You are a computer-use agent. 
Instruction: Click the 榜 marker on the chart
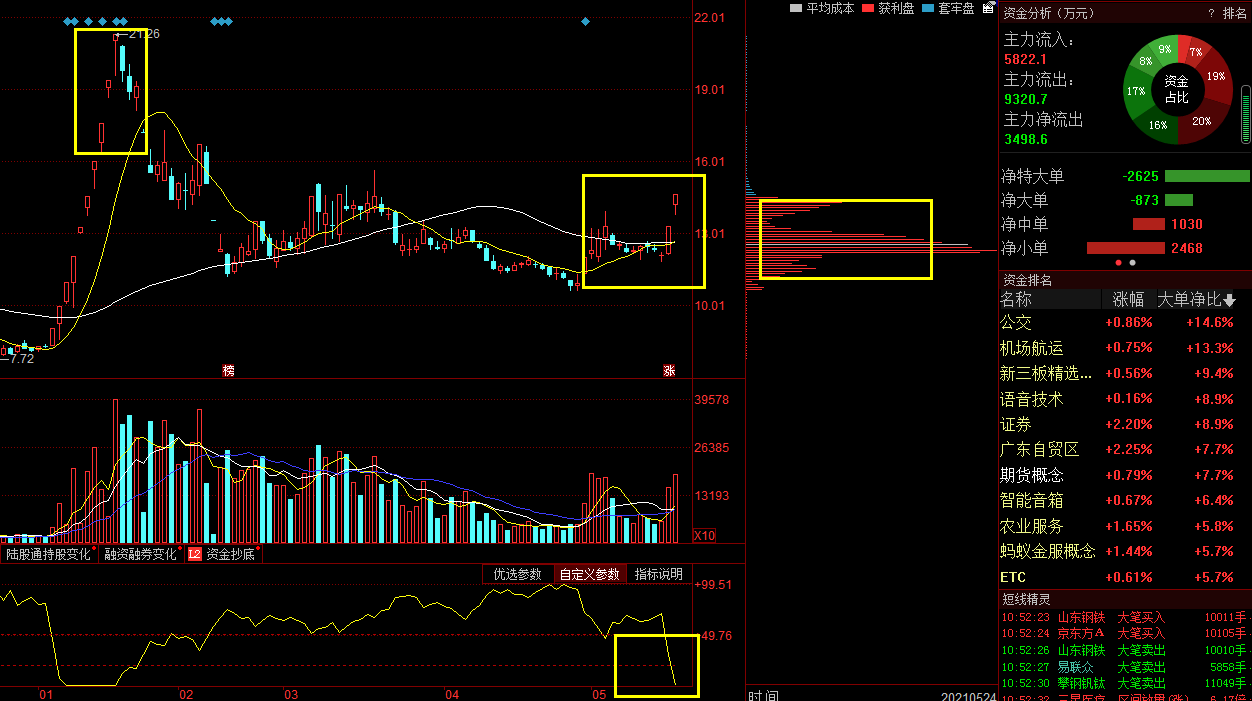click(x=228, y=371)
